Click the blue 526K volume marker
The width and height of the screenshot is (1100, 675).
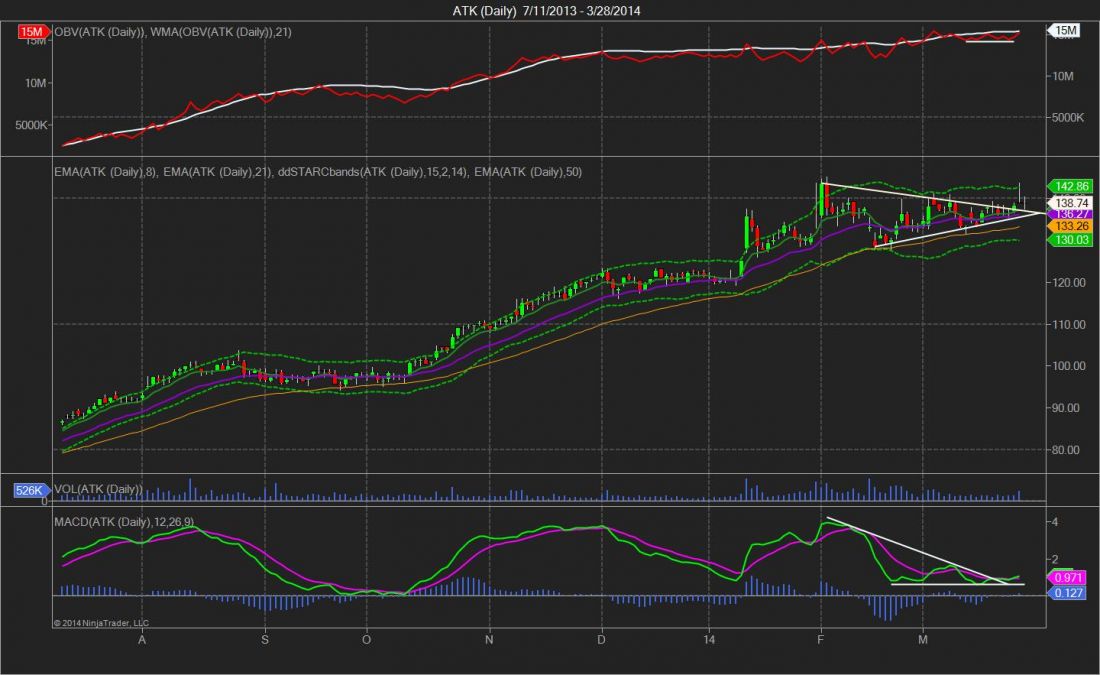pos(27,490)
